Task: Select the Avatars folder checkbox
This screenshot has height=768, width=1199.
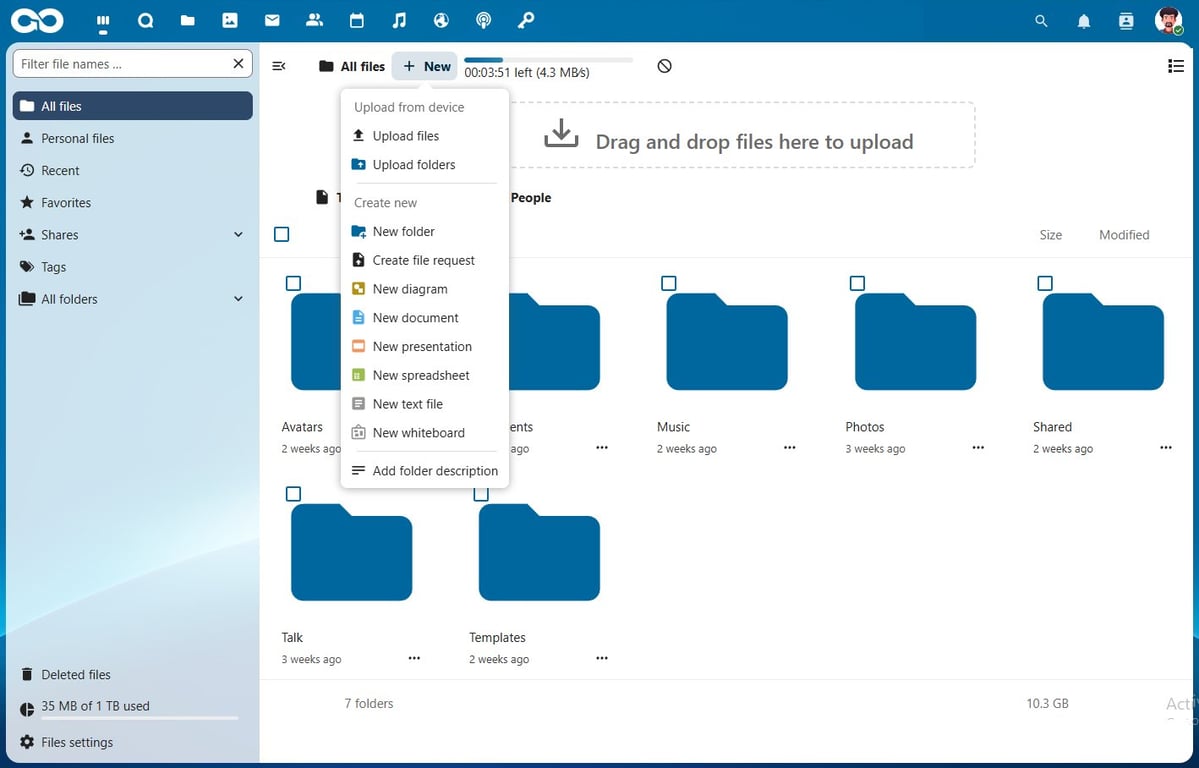Action: [293, 283]
